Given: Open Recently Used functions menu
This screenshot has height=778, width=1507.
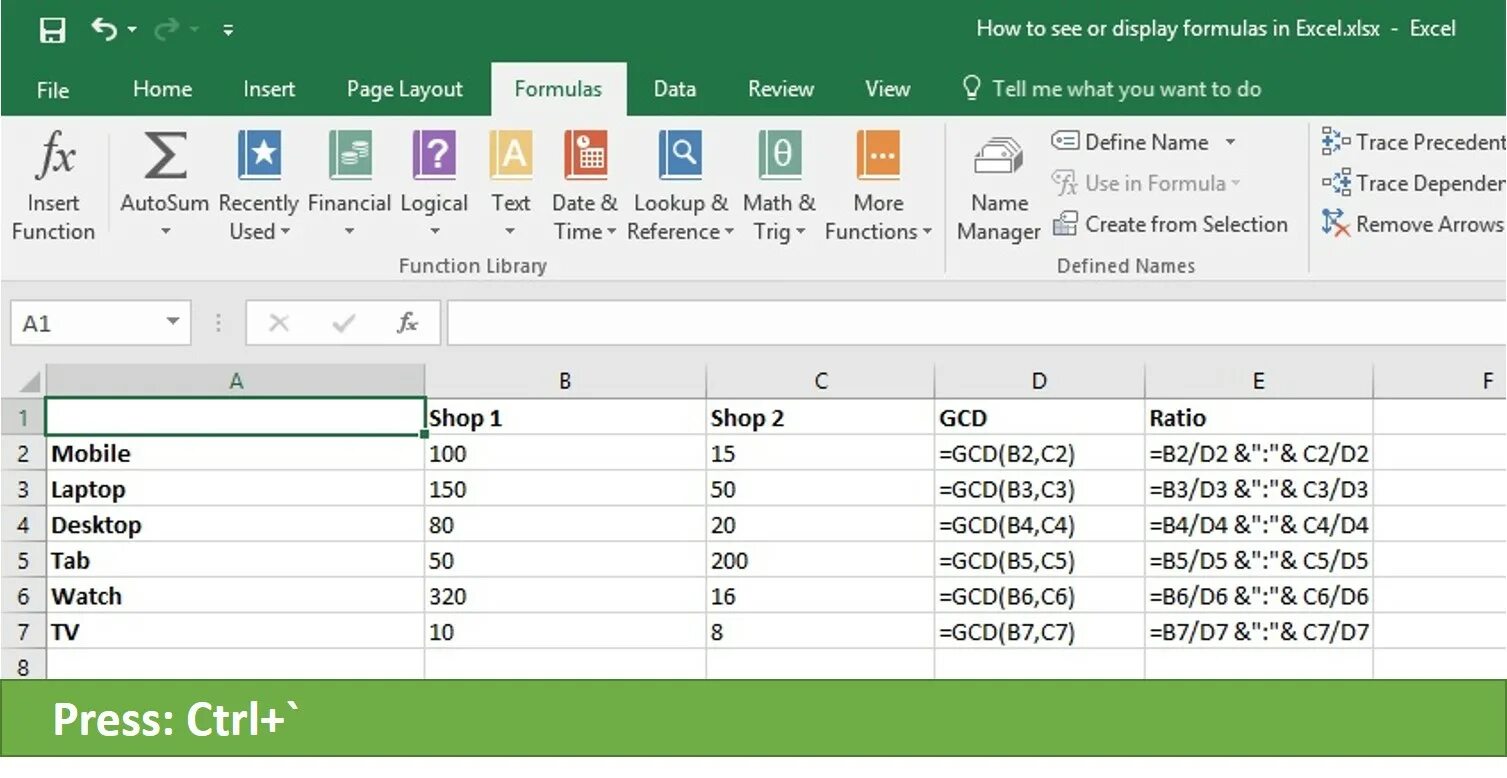Looking at the screenshot, I should [259, 186].
